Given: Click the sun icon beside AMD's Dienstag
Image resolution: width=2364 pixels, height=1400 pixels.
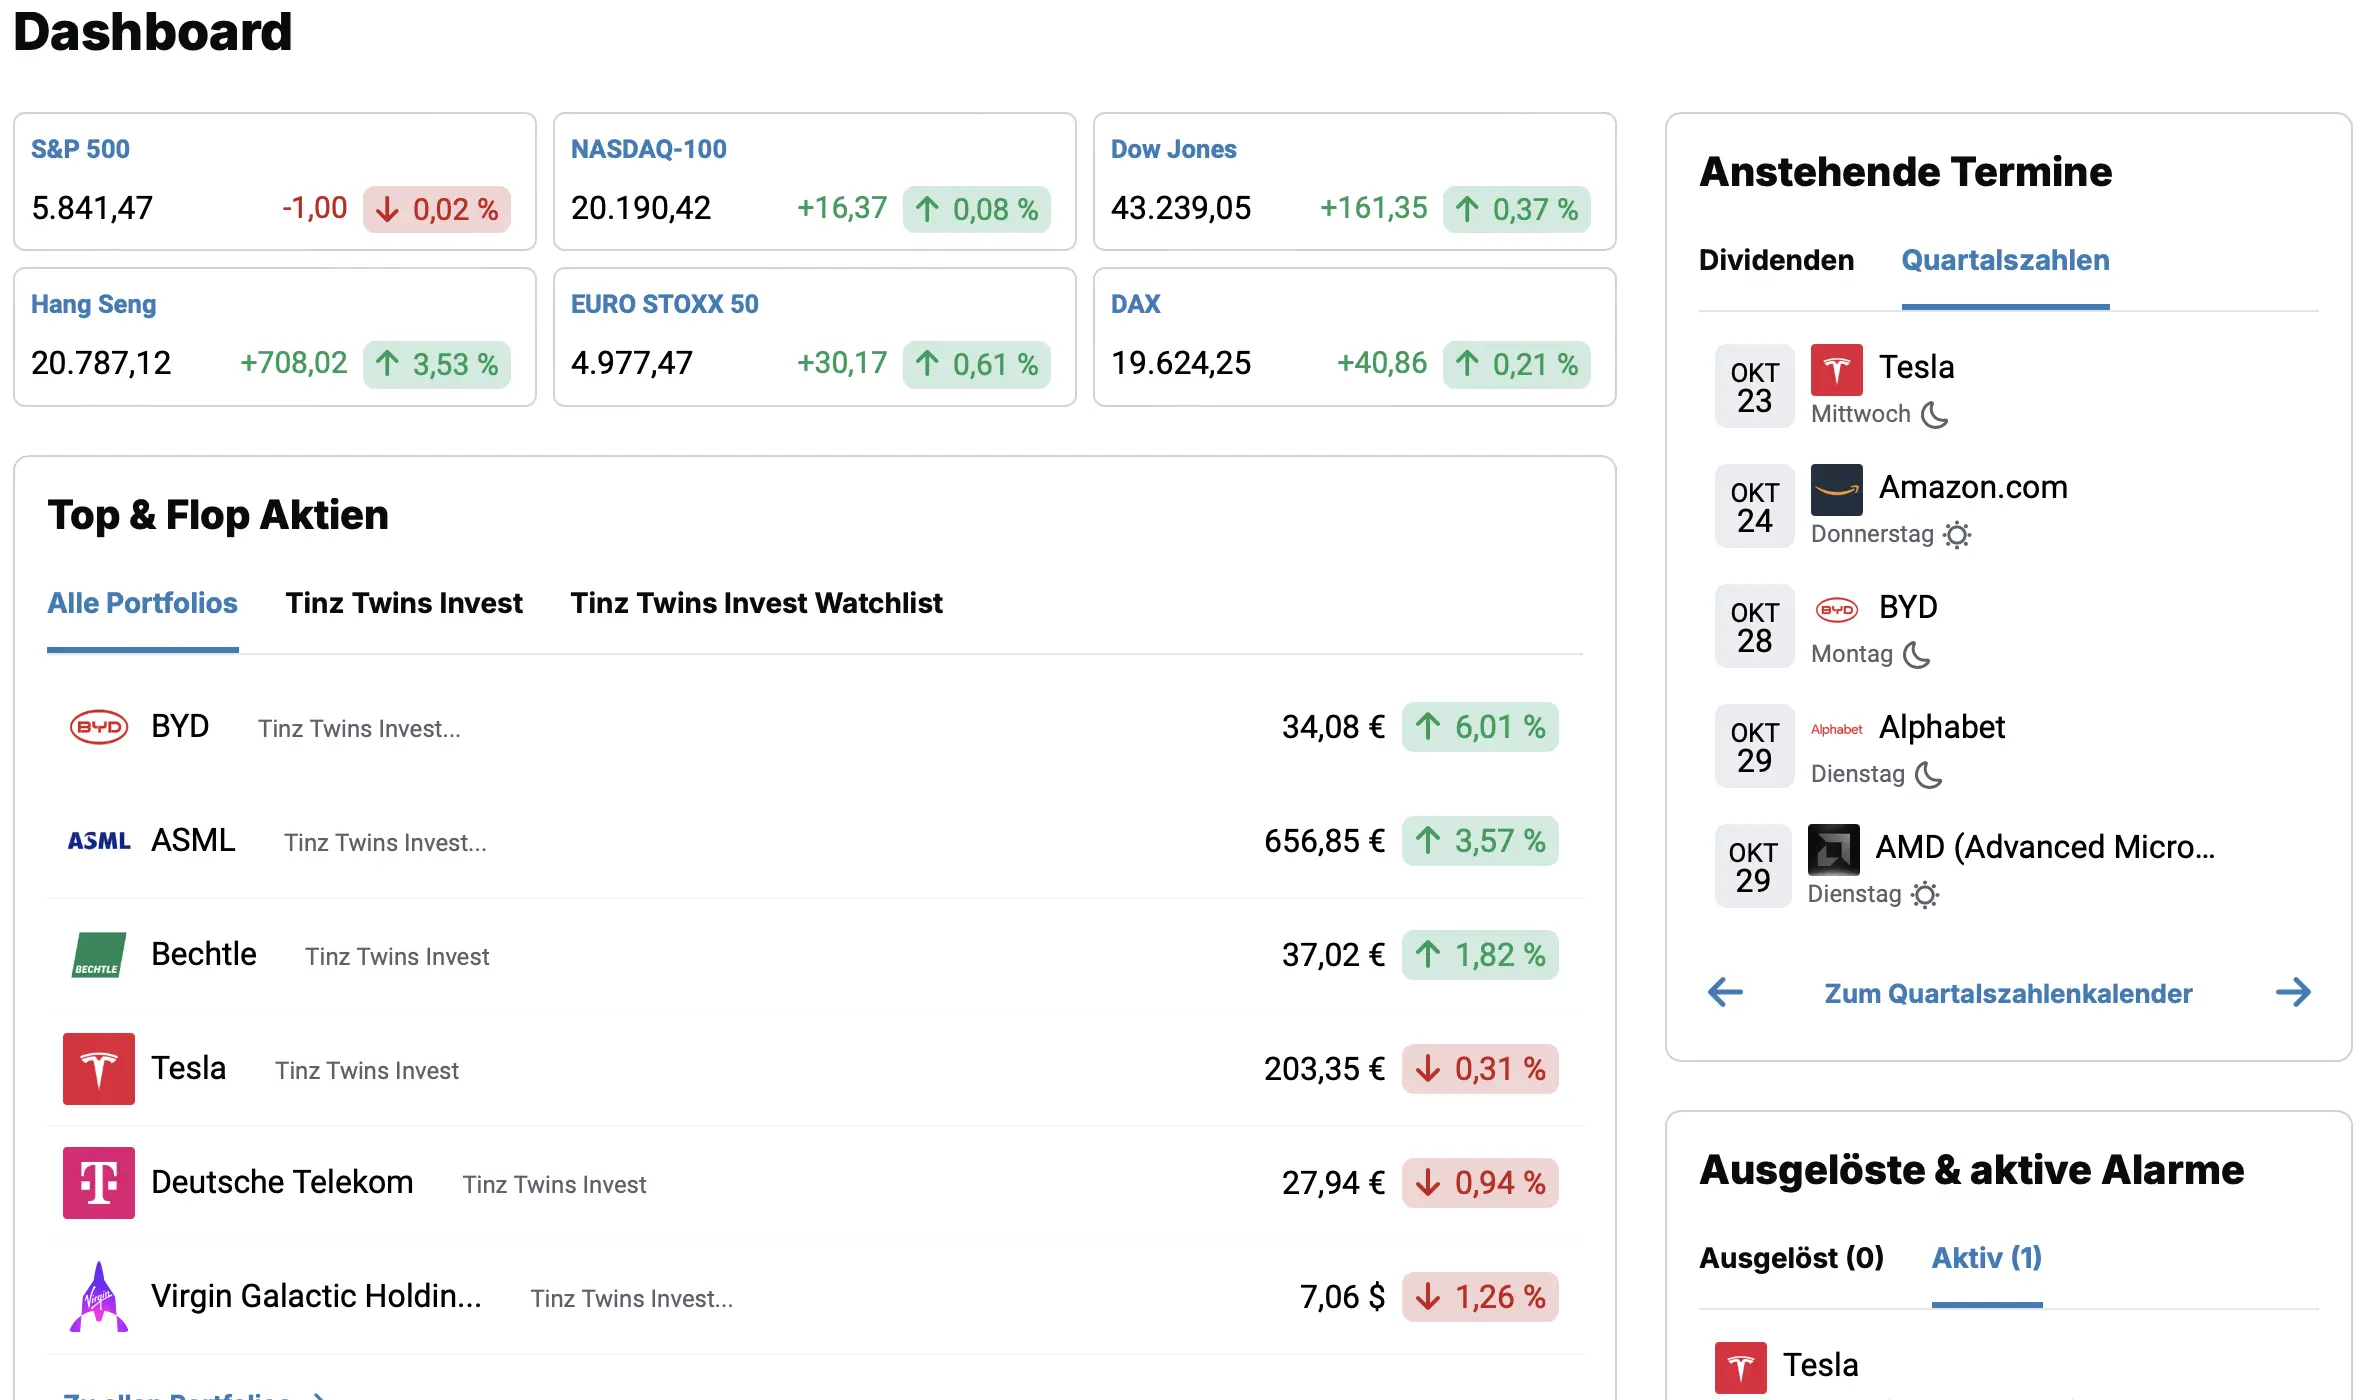Looking at the screenshot, I should pyautogui.click(x=1925, y=895).
